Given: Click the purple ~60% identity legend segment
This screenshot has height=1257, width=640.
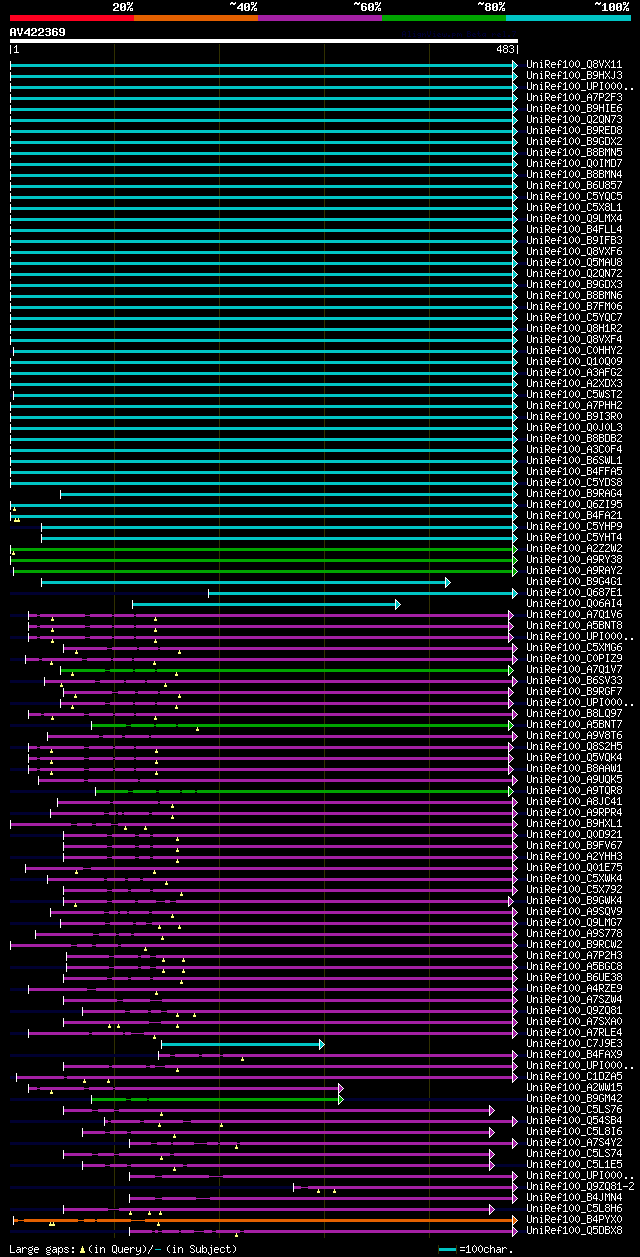Looking at the screenshot, I should [x=320, y=17].
